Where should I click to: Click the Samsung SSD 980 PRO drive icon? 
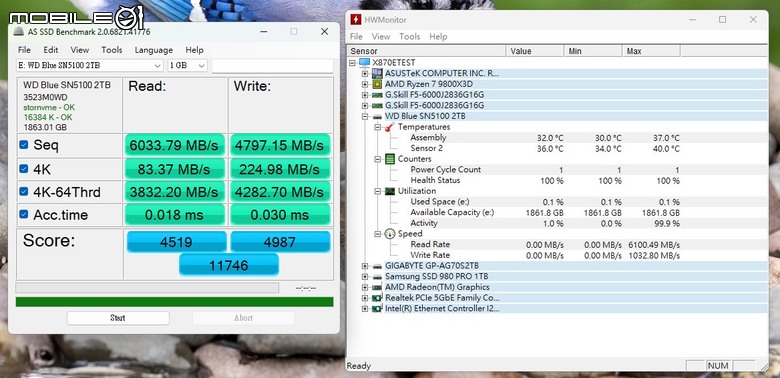(378, 277)
